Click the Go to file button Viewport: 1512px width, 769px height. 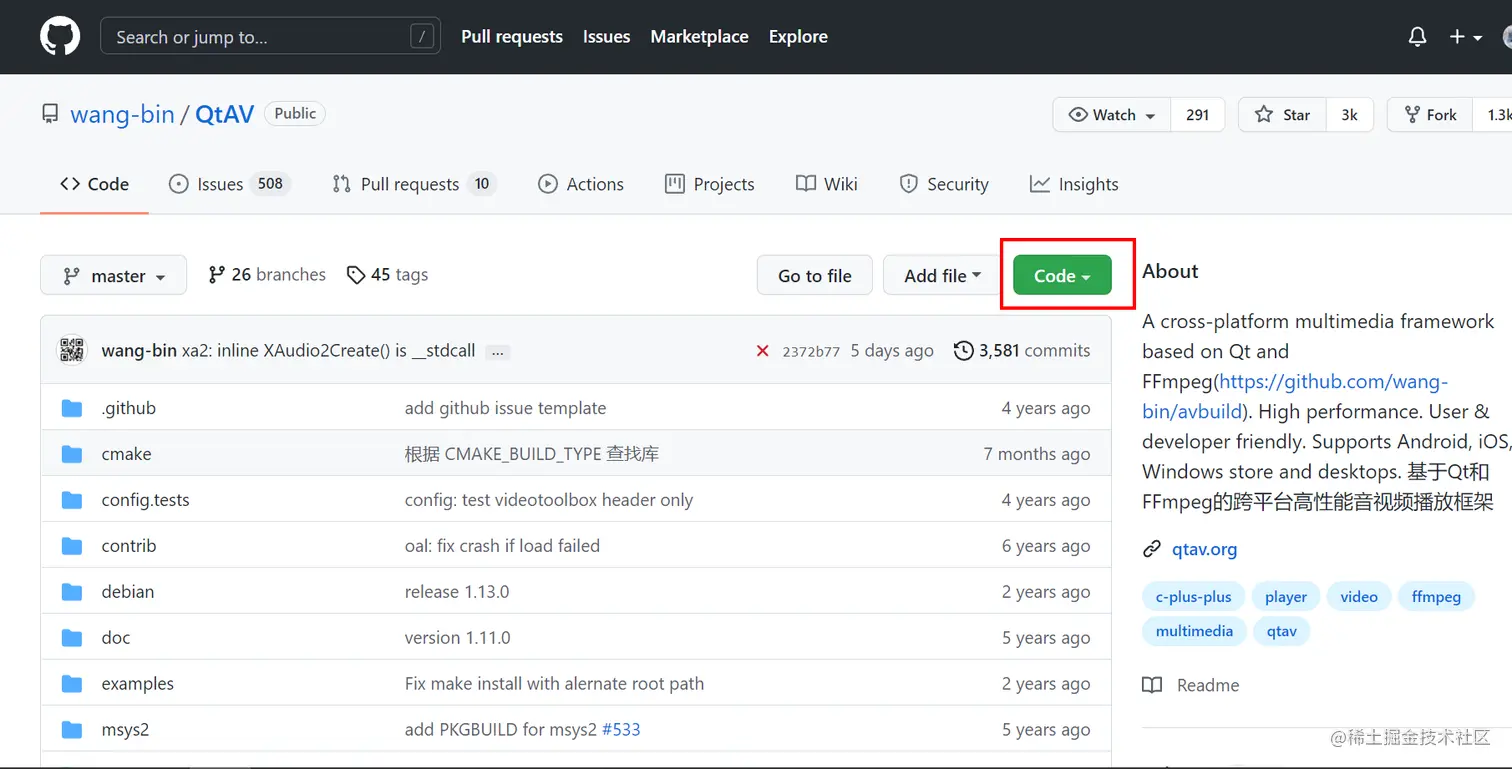(815, 275)
